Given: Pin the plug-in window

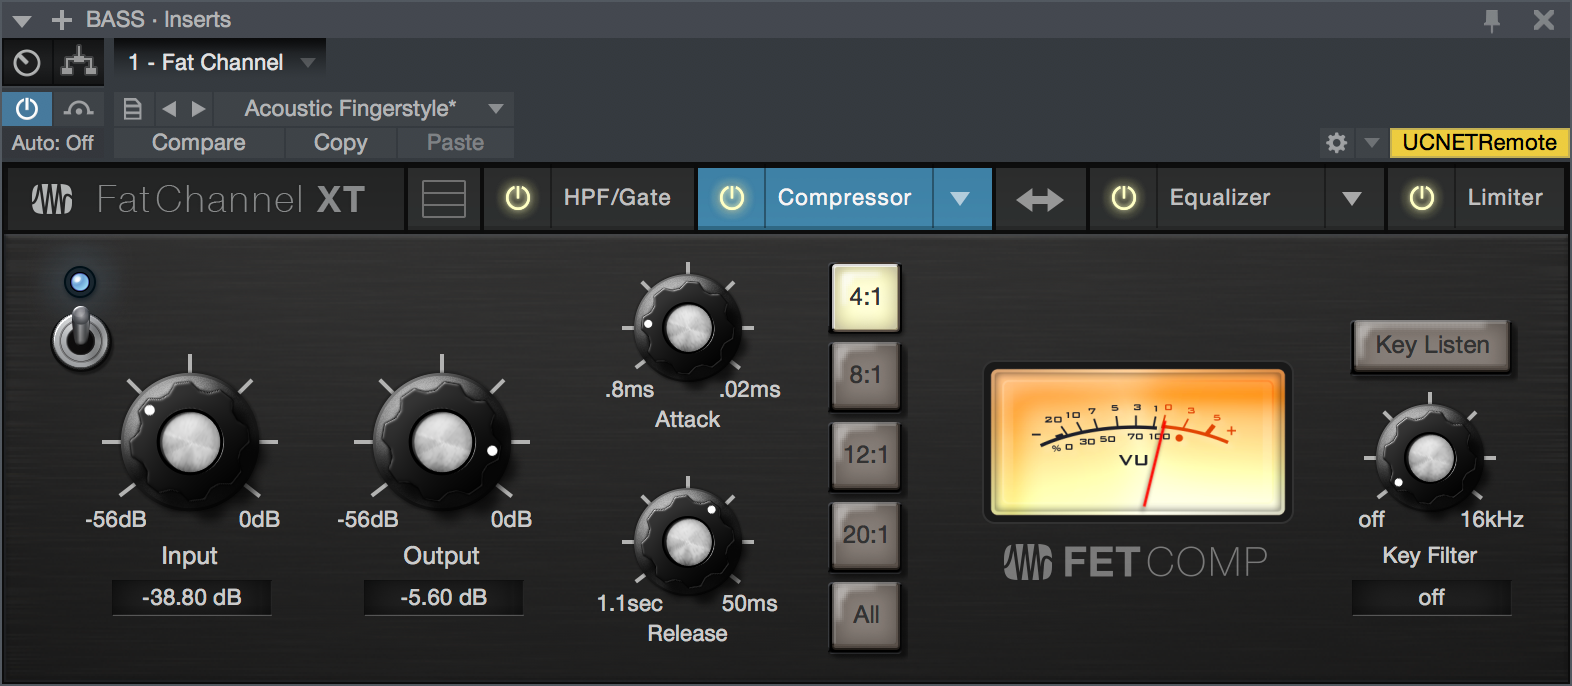Looking at the screenshot, I should (1492, 20).
